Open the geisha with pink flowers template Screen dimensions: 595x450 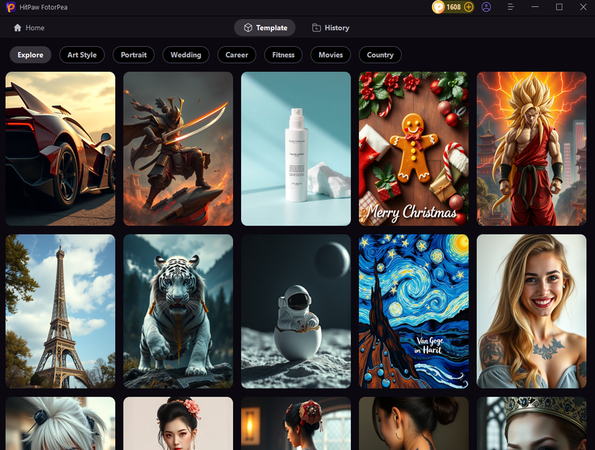click(178, 423)
